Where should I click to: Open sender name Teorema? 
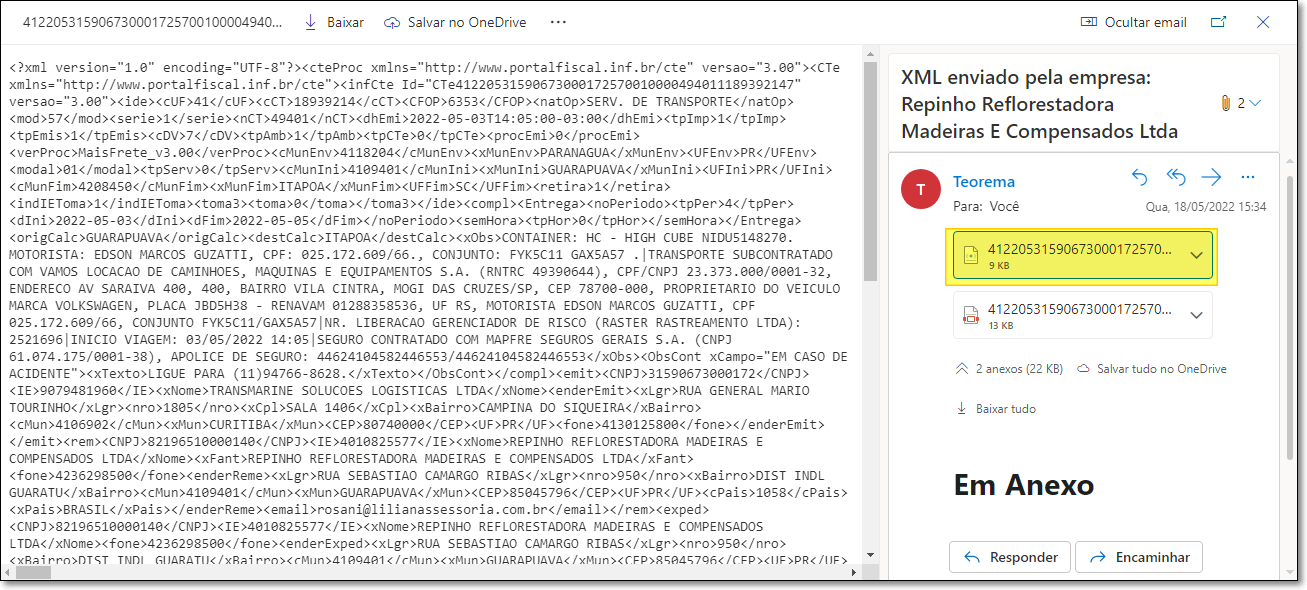(x=984, y=182)
